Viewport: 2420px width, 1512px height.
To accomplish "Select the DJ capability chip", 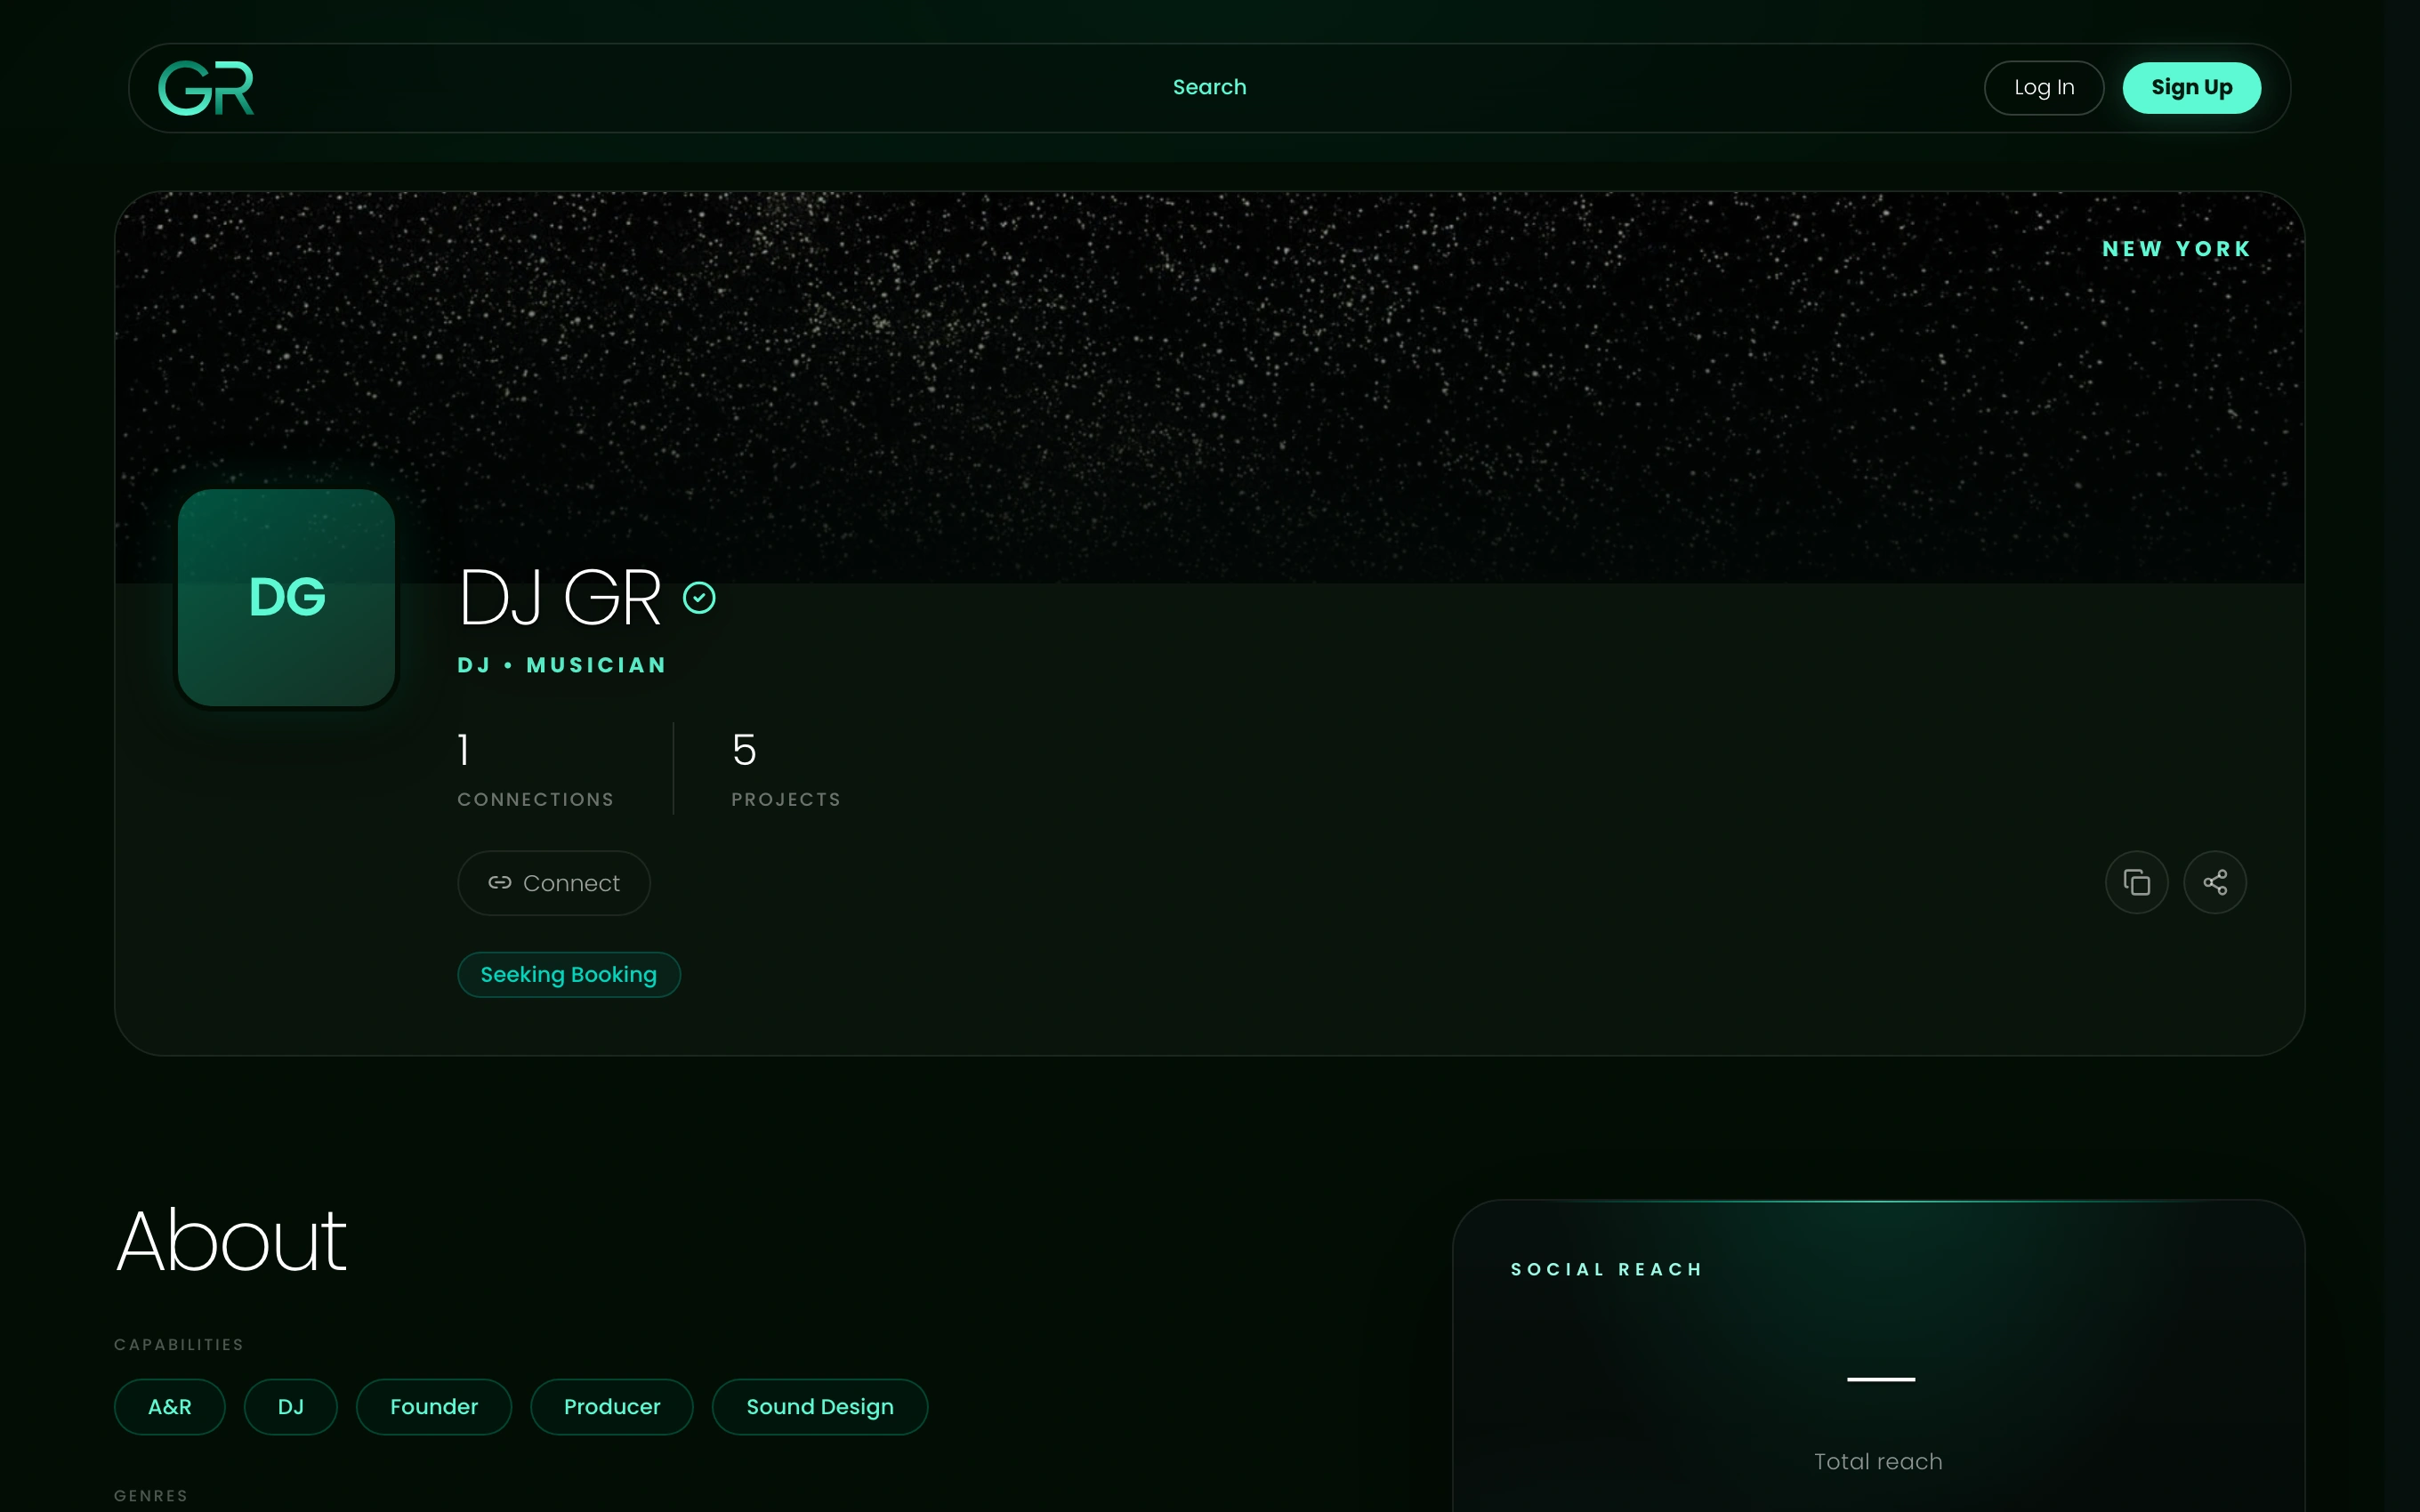I will [x=291, y=1406].
